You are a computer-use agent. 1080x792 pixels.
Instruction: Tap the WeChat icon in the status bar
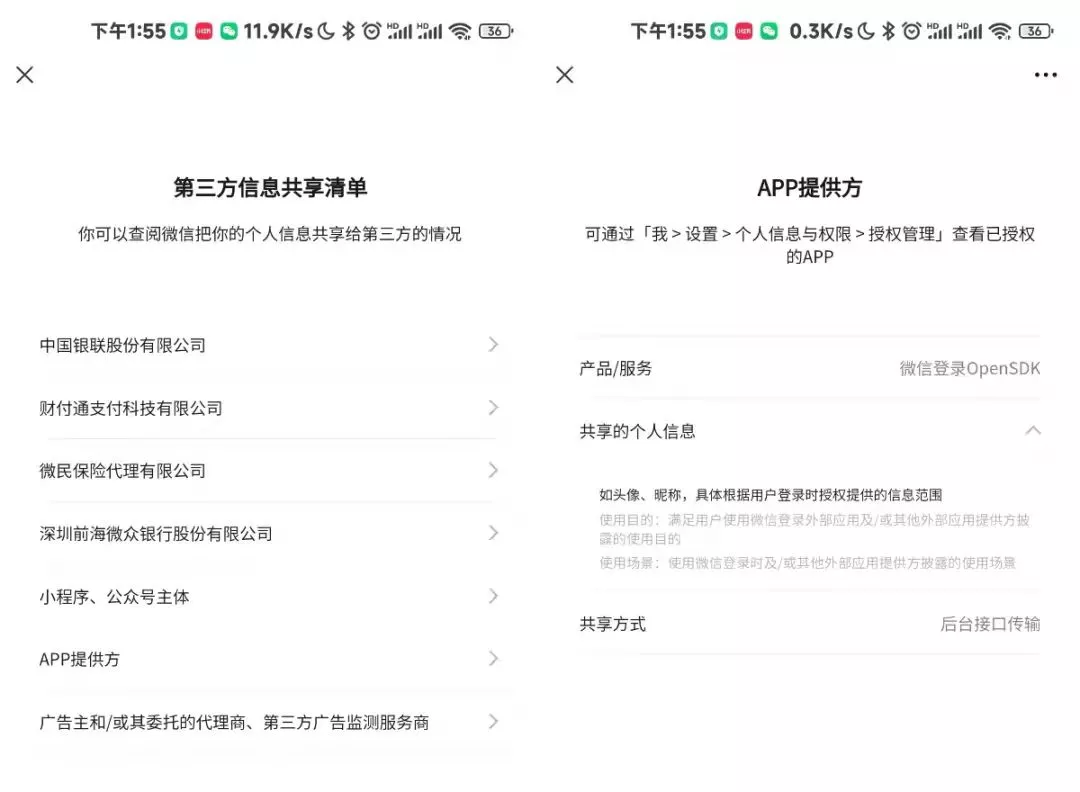(x=228, y=31)
